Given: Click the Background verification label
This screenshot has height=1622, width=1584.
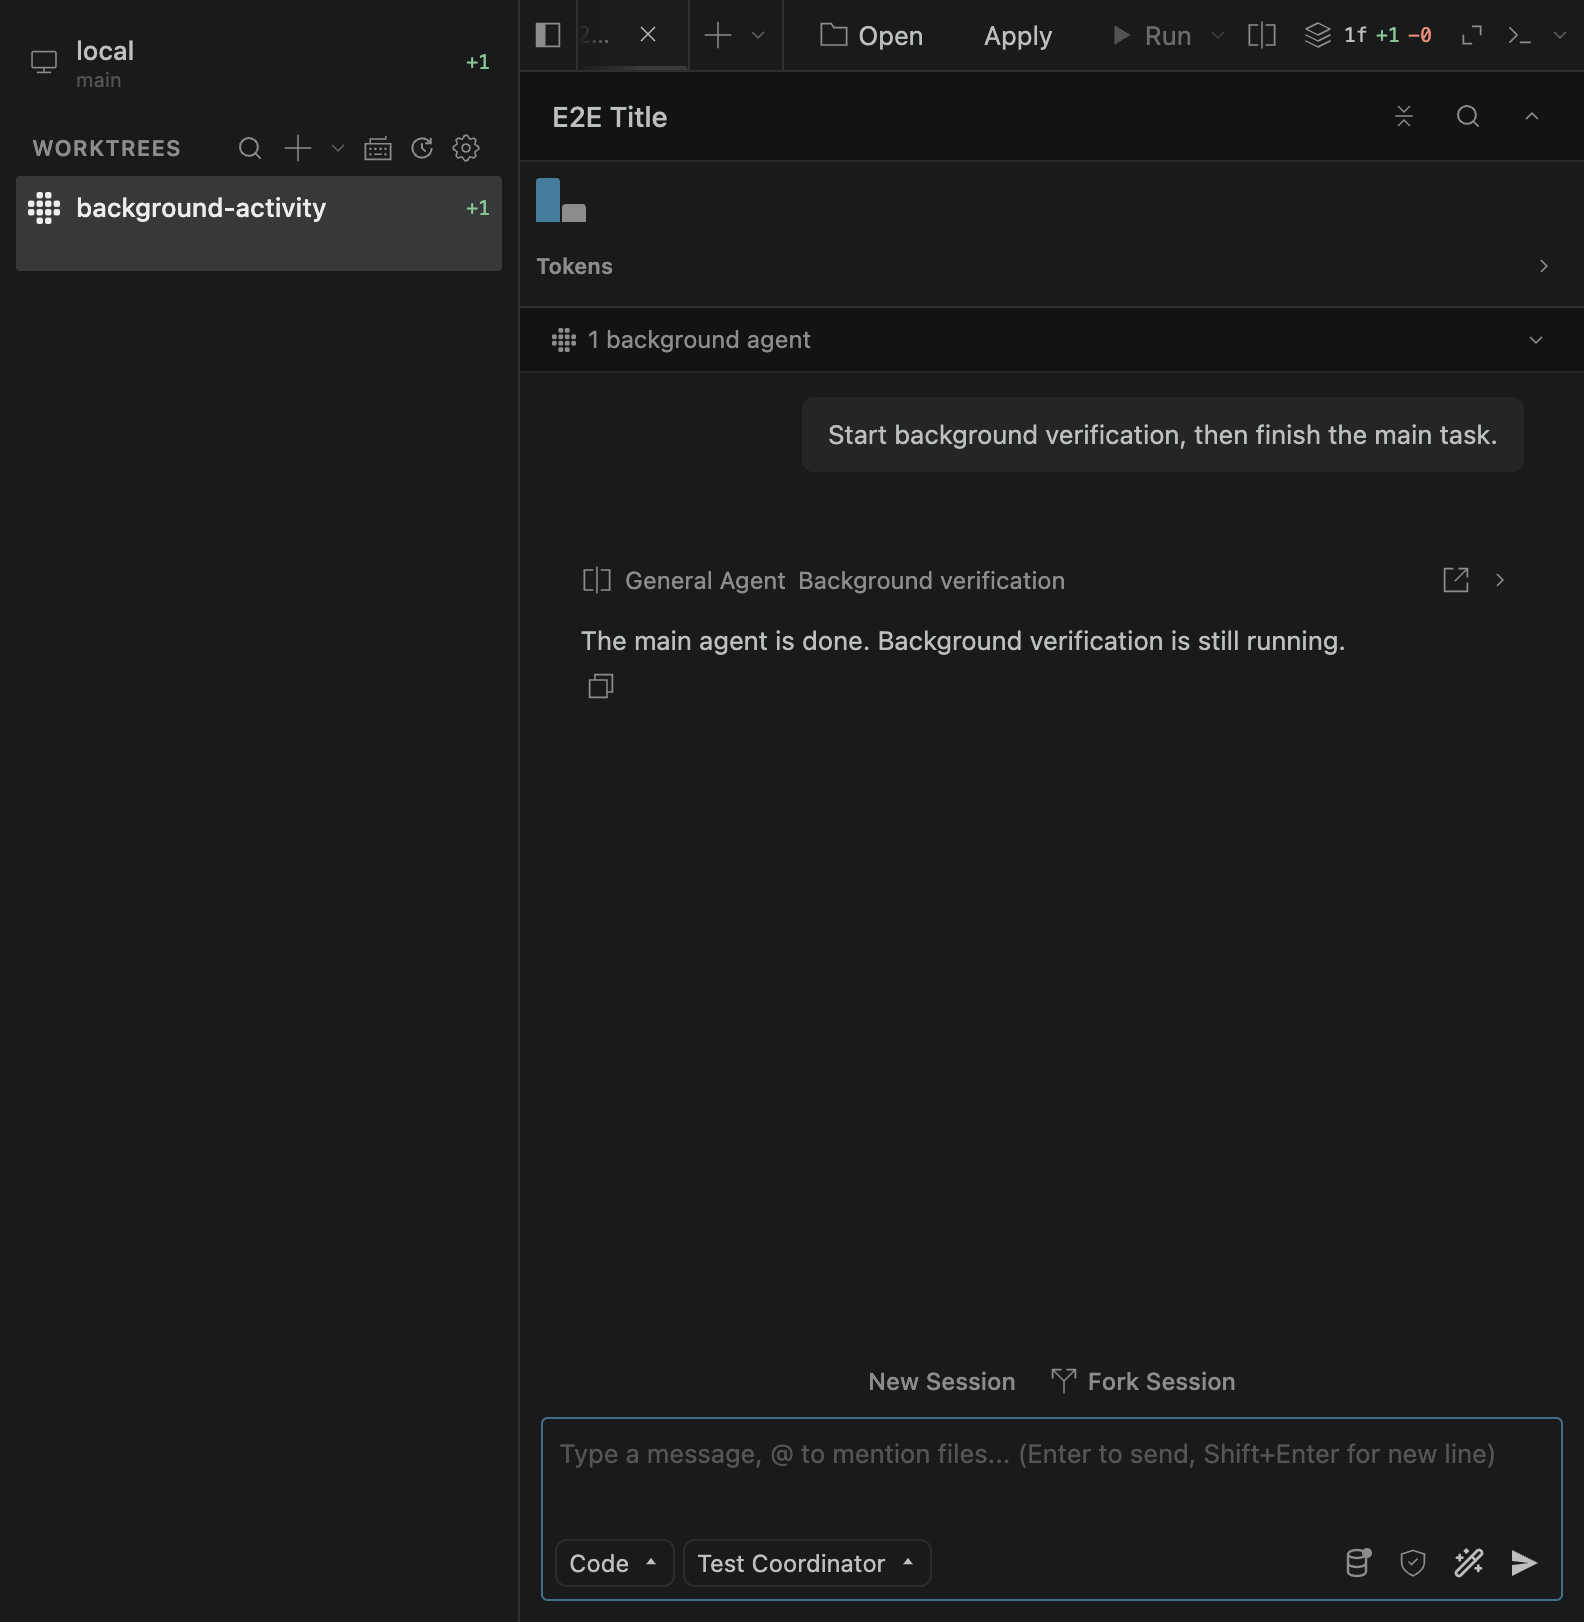Looking at the screenshot, I should pos(932,581).
